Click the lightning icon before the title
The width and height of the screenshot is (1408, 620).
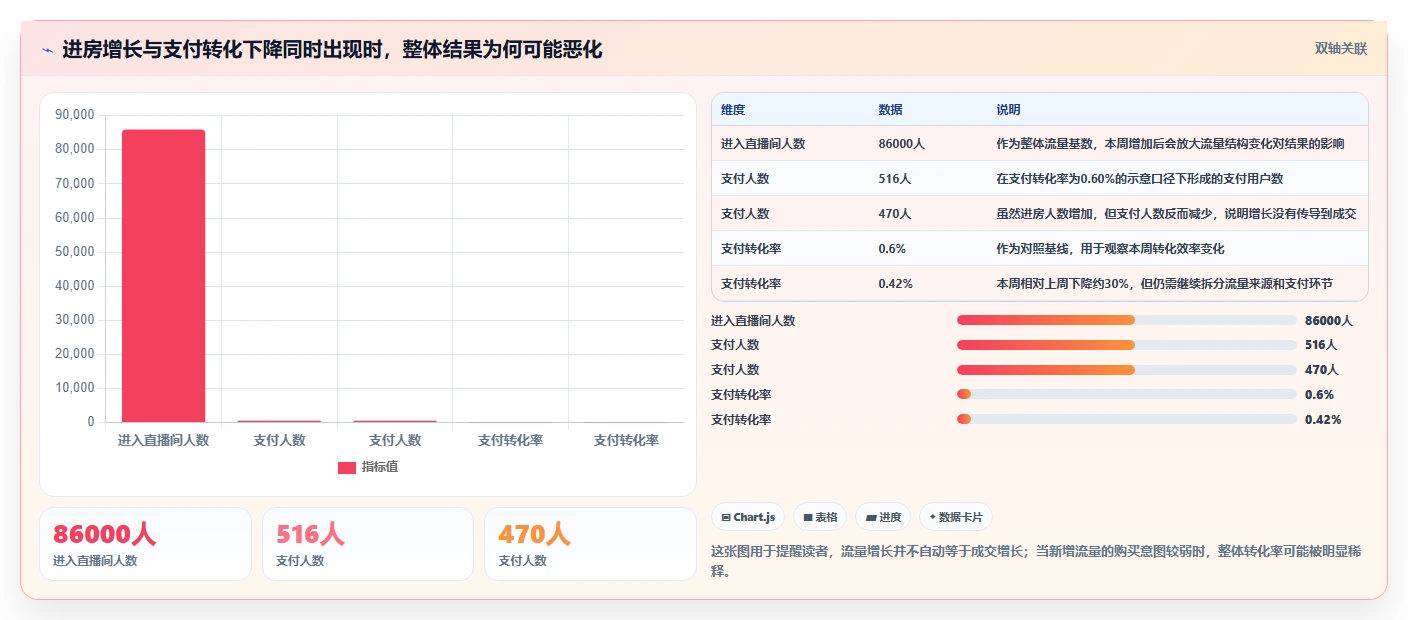tap(47, 50)
